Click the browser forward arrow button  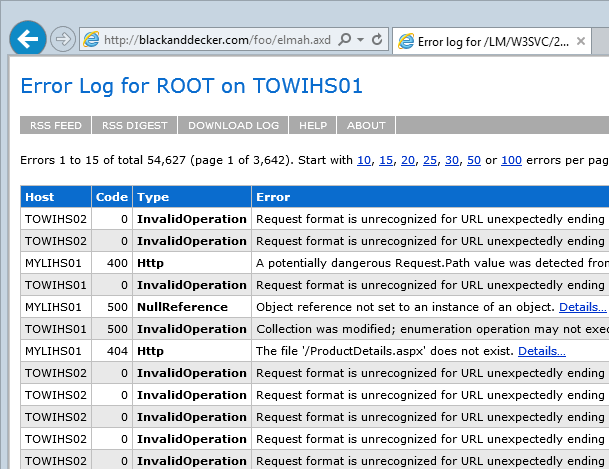pyautogui.click(x=63, y=39)
